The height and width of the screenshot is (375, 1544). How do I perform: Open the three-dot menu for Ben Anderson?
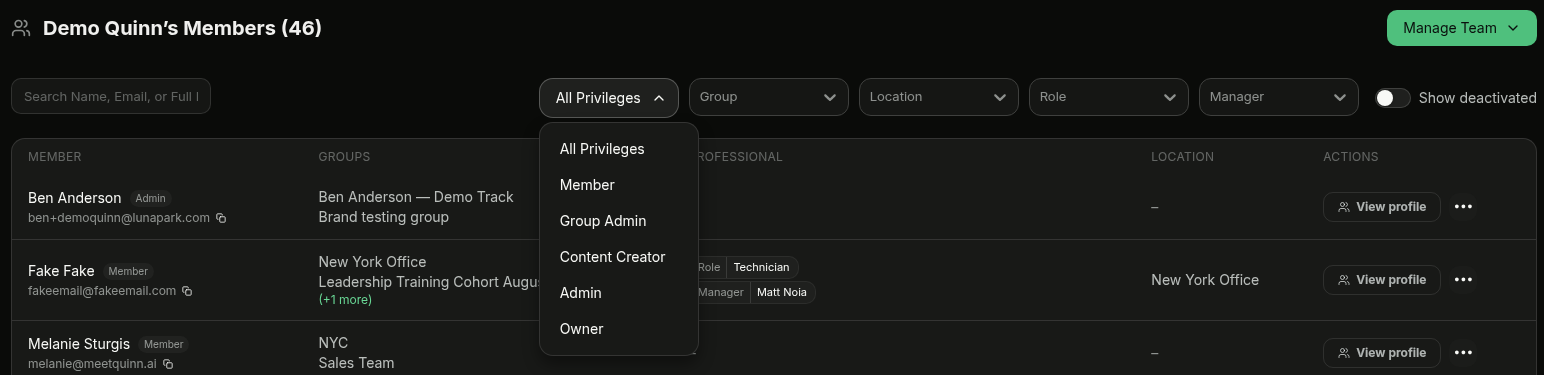point(1463,207)
